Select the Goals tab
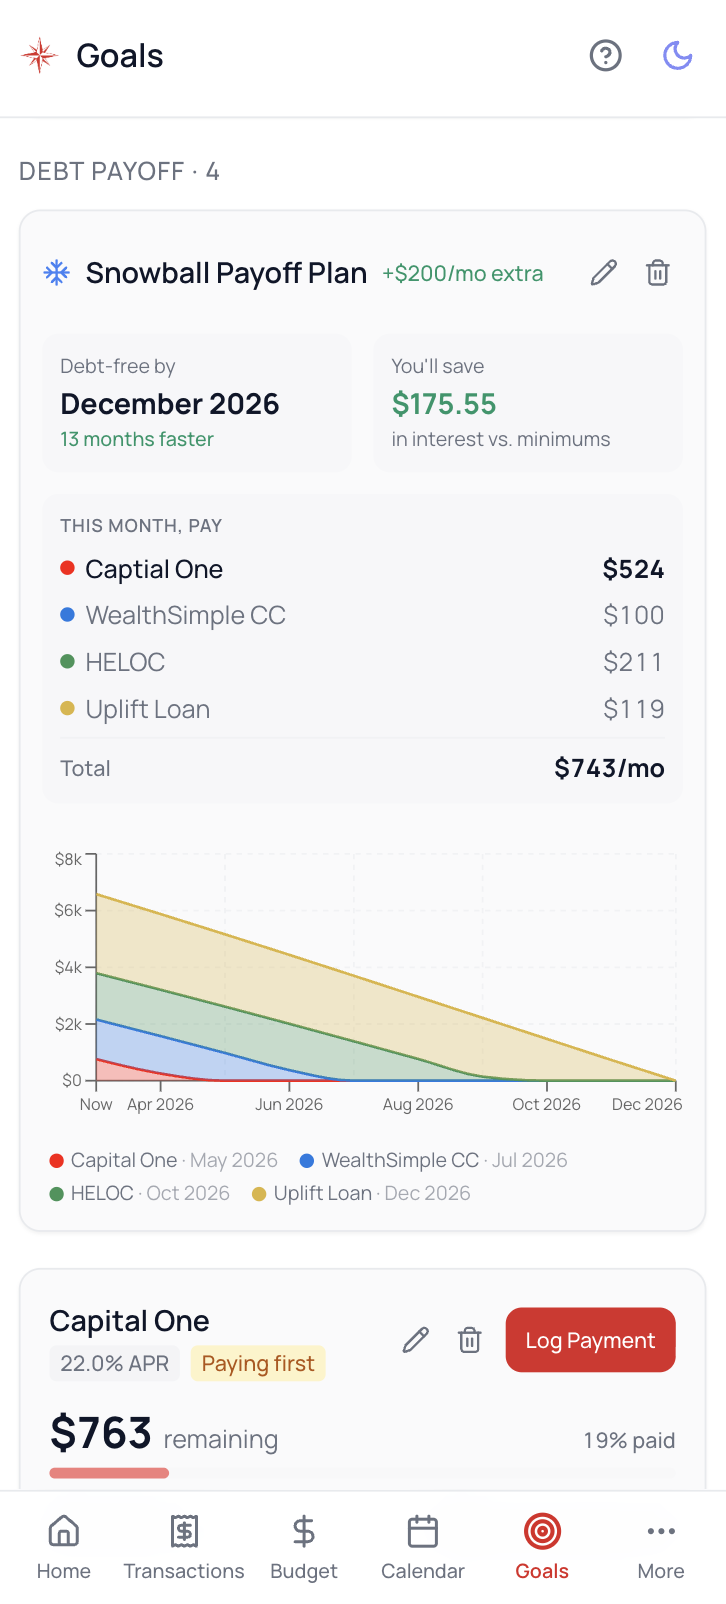This screenshot has width=726, height=1604. [542, 1547]
